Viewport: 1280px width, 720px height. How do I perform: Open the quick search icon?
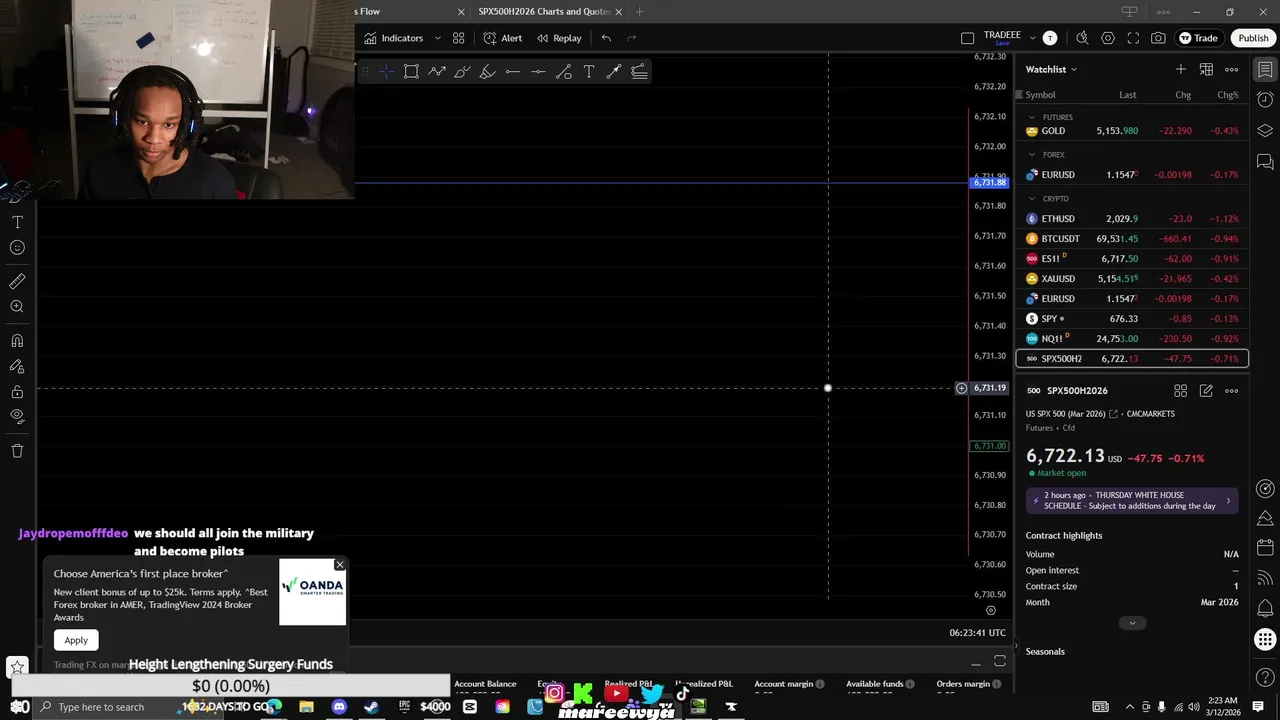coord(1082,38)
